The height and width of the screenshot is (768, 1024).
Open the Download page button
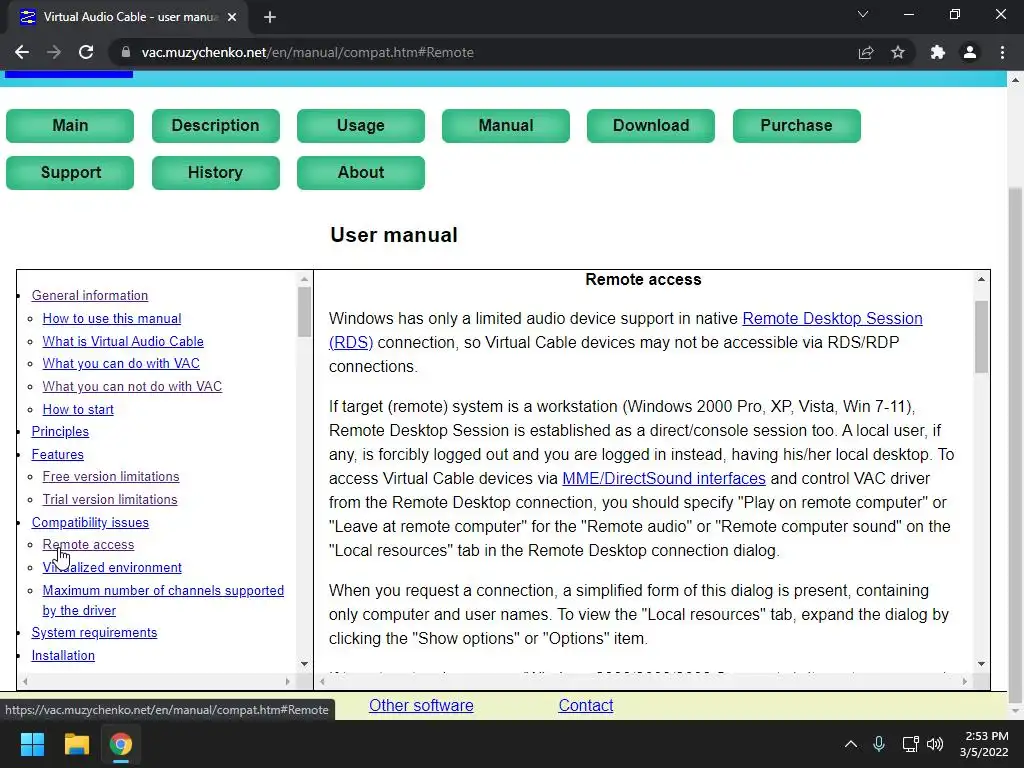[650, 125]
